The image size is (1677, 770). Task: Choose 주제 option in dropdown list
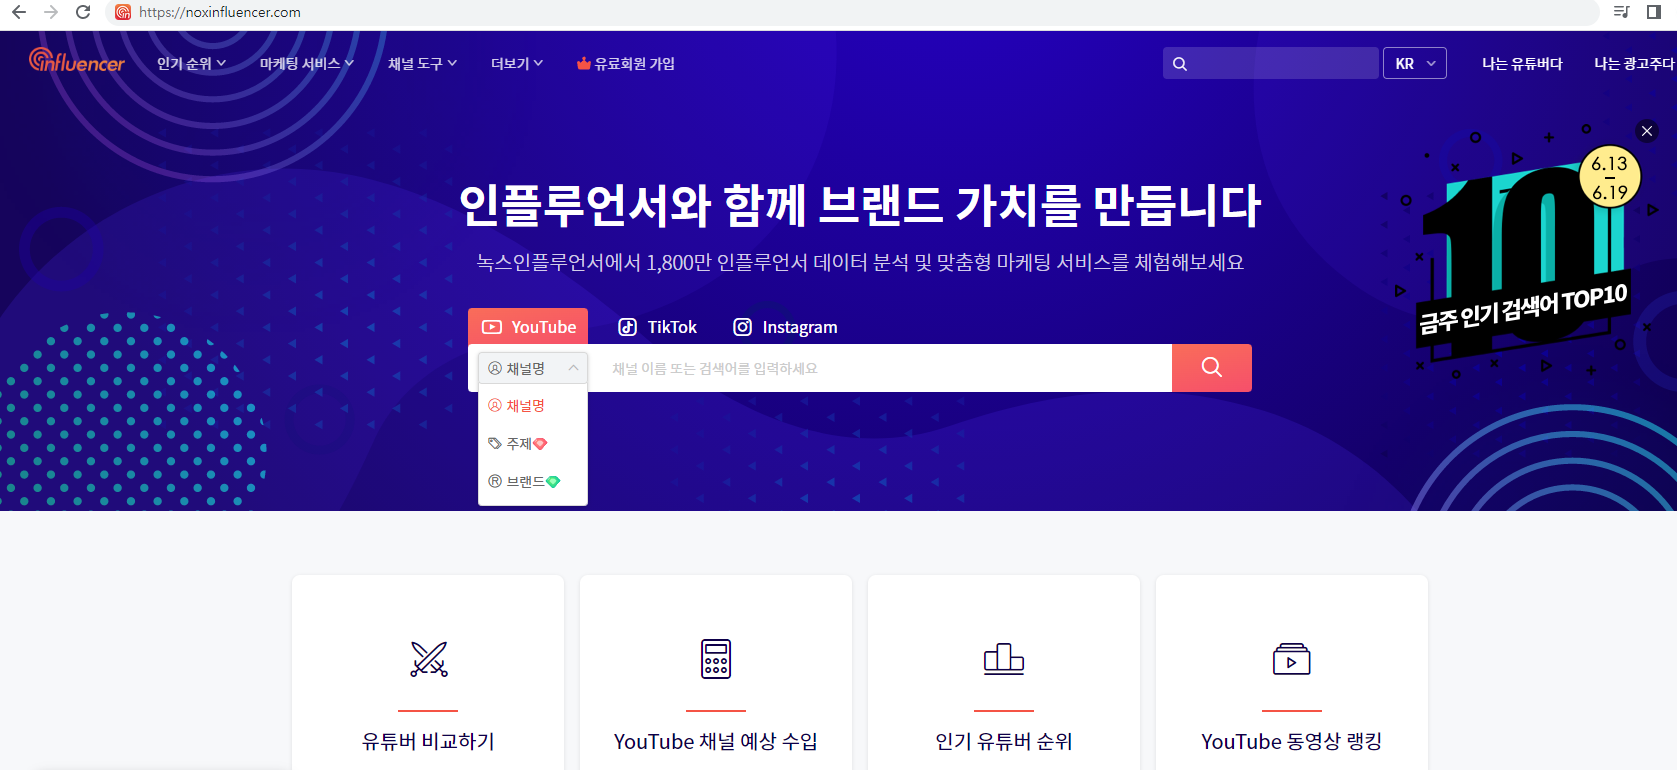[x=533, y=443]
